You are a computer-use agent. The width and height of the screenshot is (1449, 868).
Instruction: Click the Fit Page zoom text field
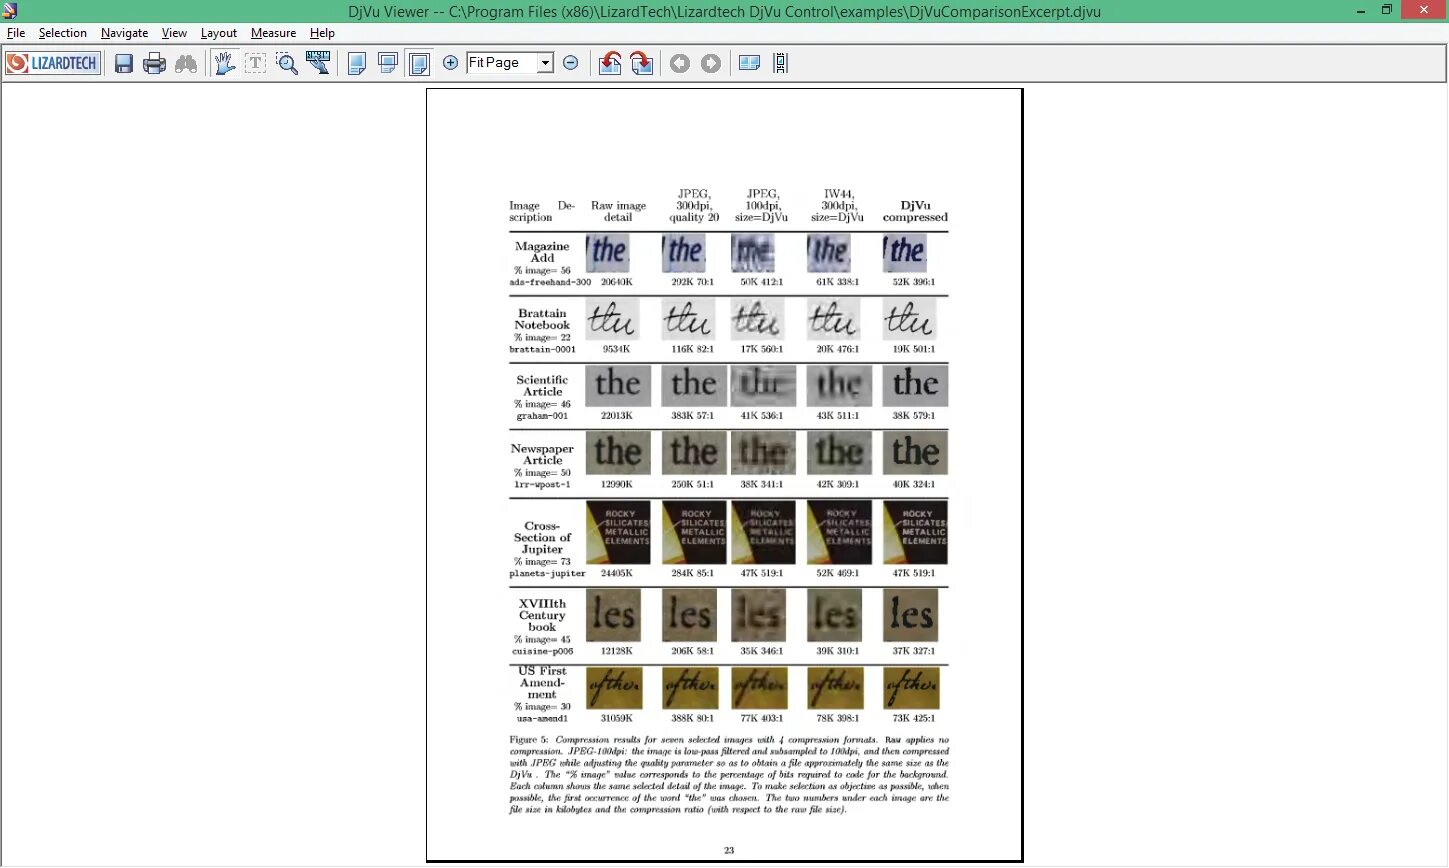tap(502, 63)
